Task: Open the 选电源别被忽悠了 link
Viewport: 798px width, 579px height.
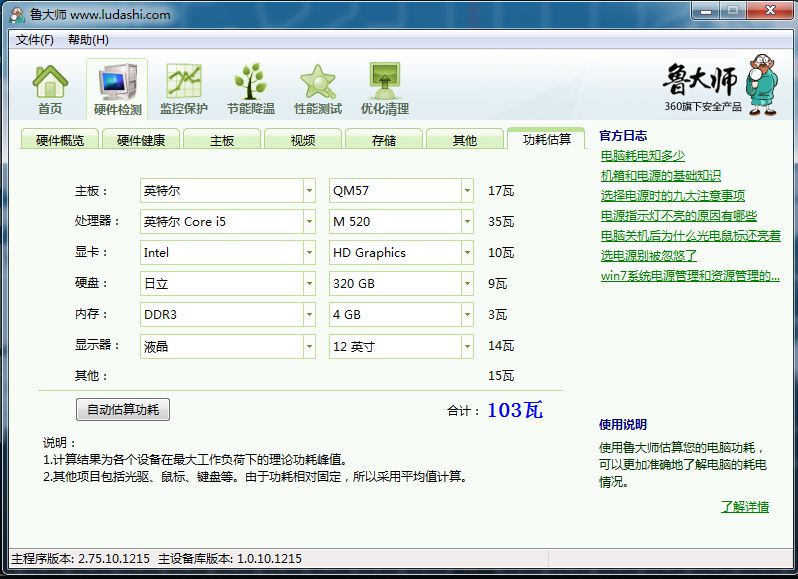Action: tap(649, 255)
